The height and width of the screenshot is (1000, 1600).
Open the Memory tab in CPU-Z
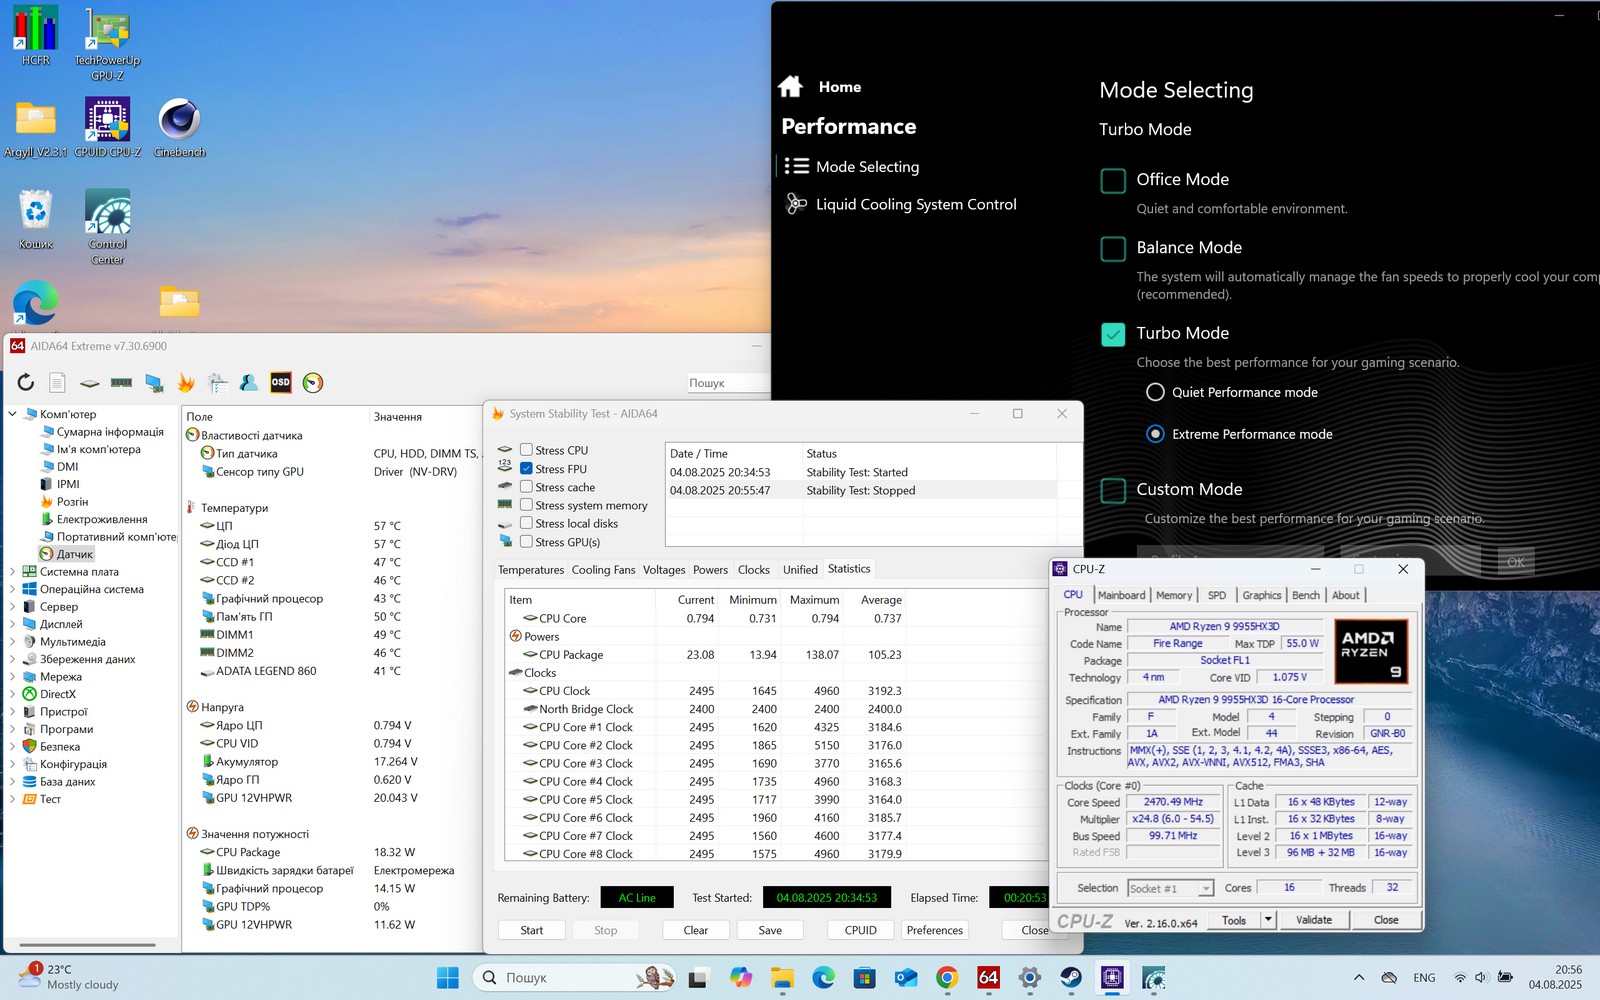[x=1174, y=595]
